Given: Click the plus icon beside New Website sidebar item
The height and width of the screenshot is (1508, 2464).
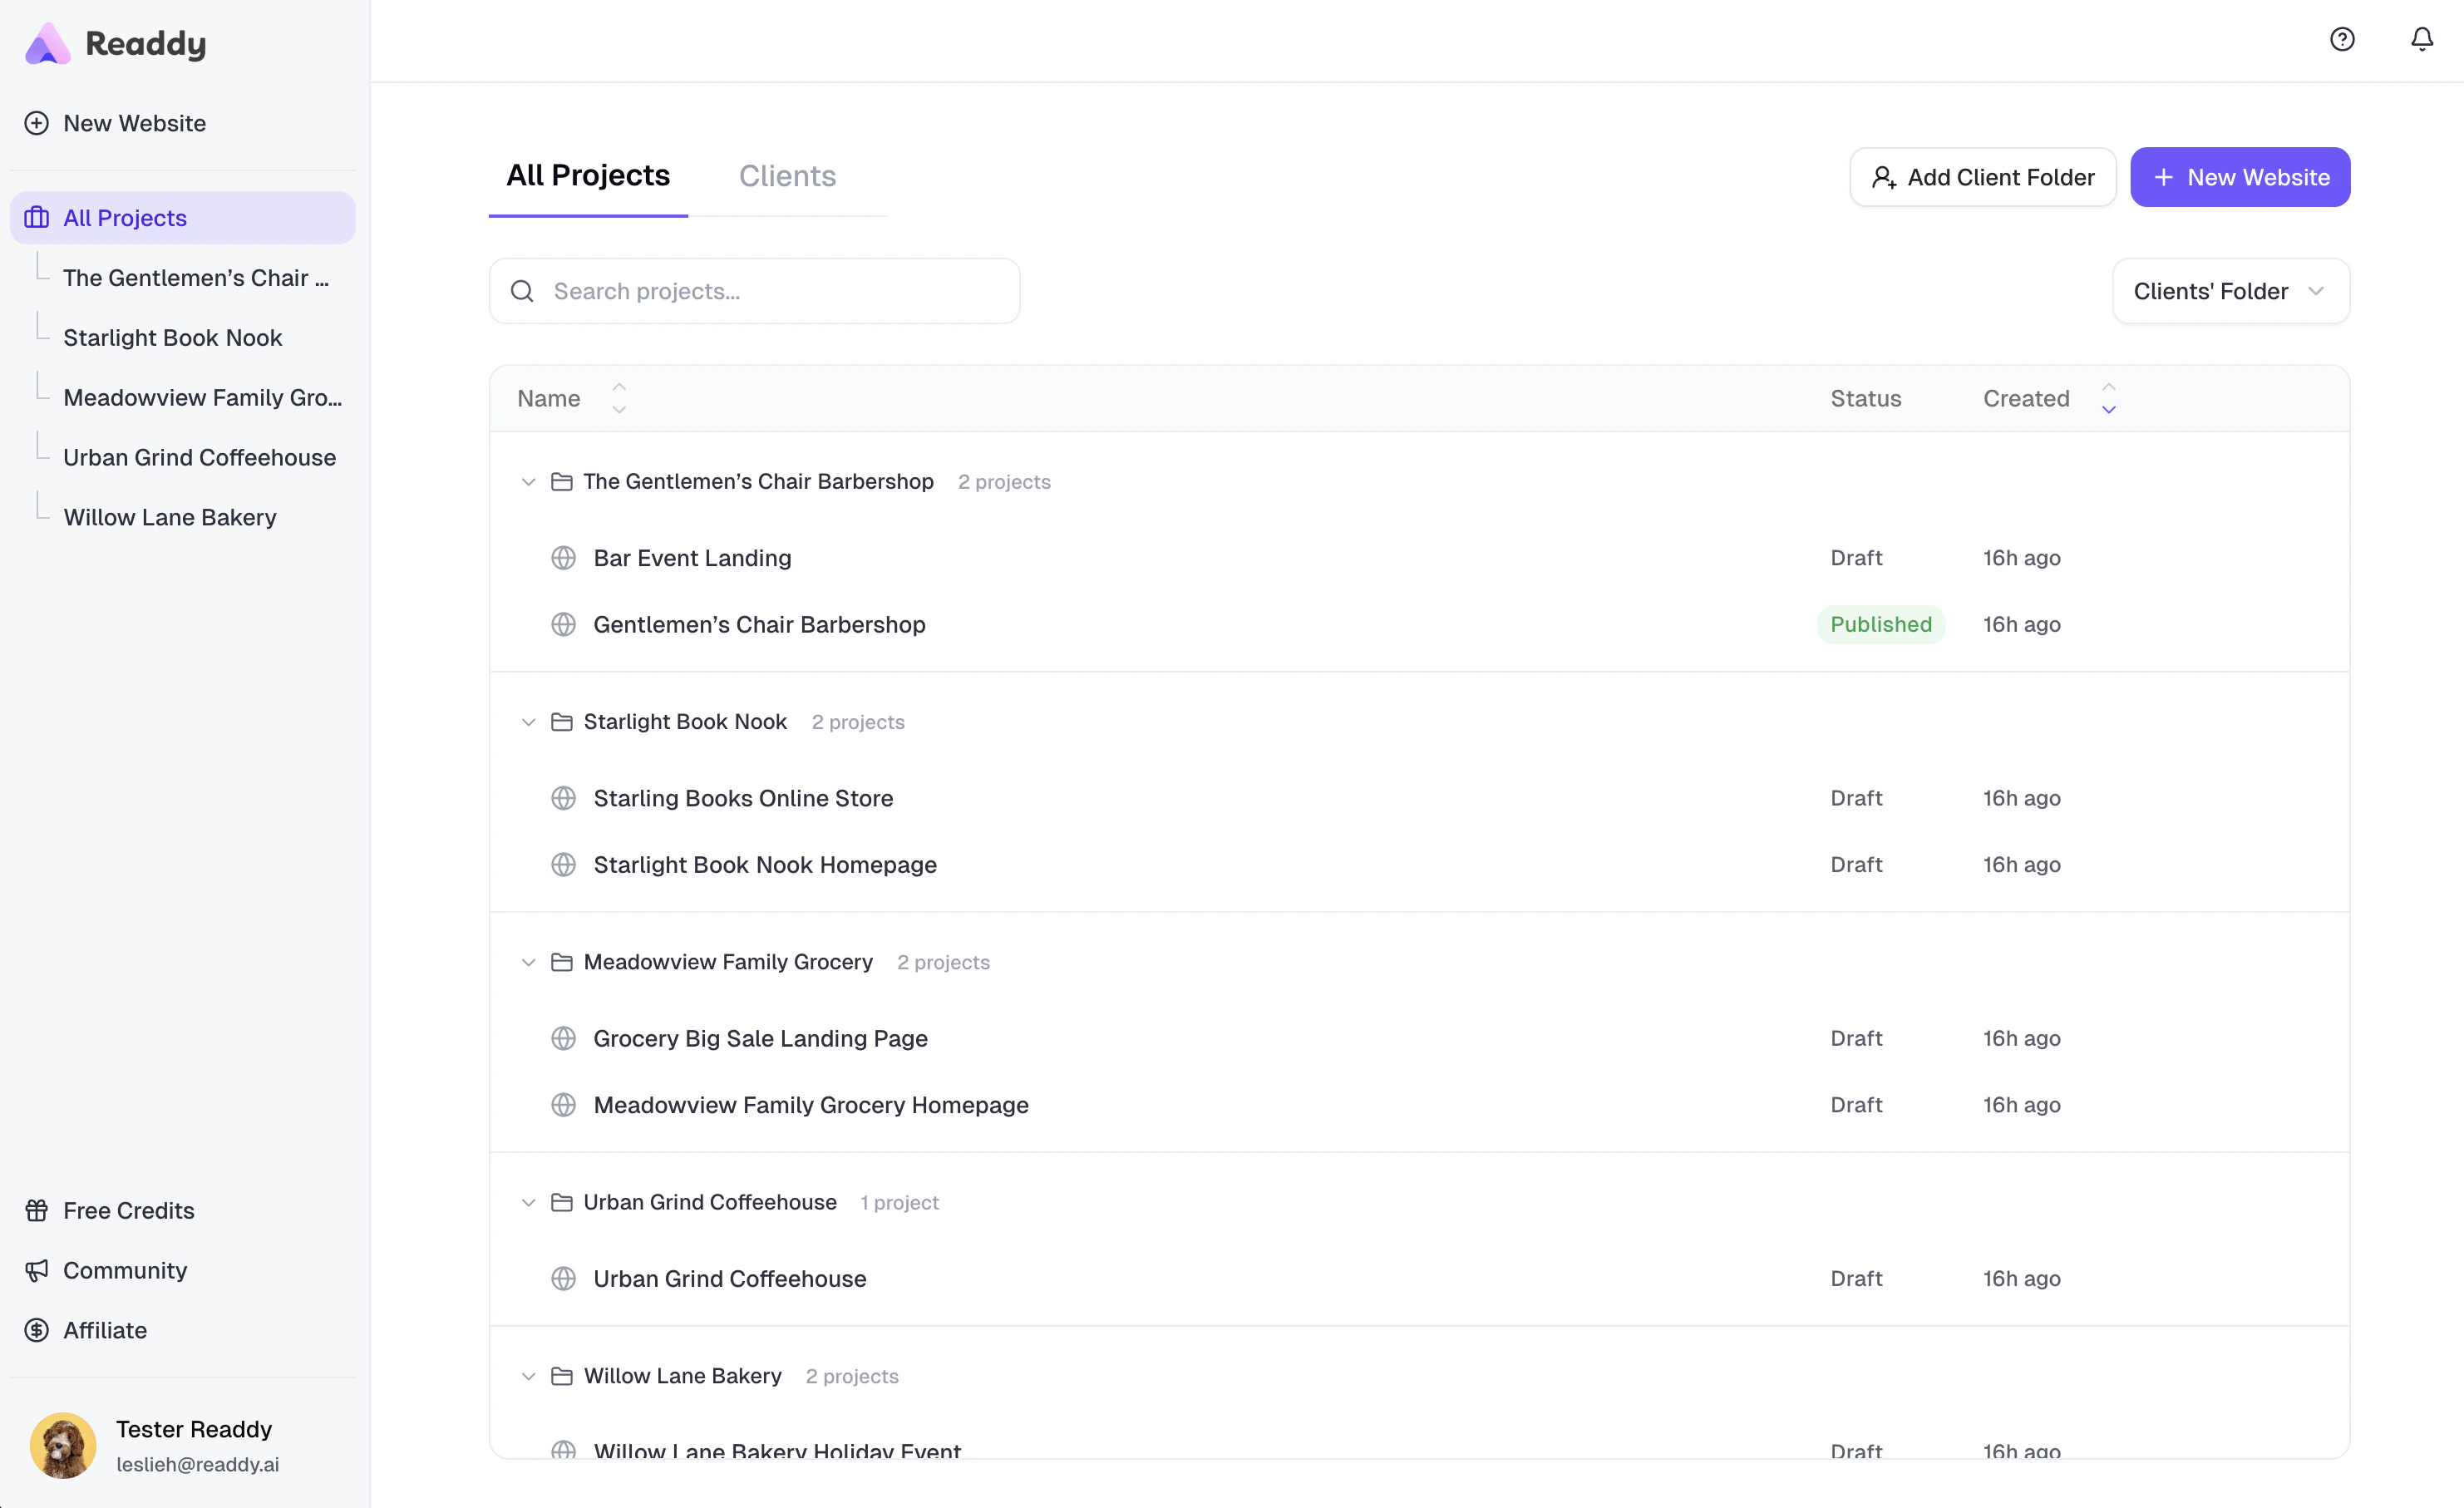Looking at the screenshot, I should [x=36, y=122].
